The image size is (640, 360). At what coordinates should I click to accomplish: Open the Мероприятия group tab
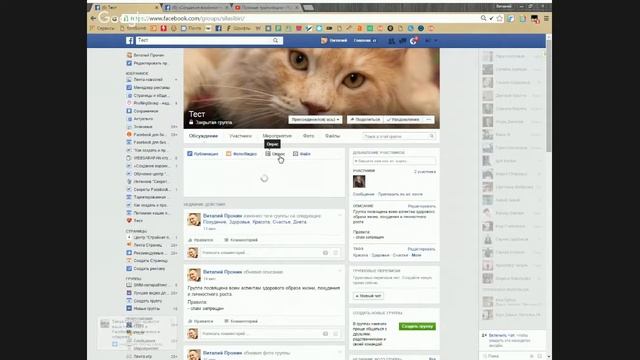[x=277, y=136]
